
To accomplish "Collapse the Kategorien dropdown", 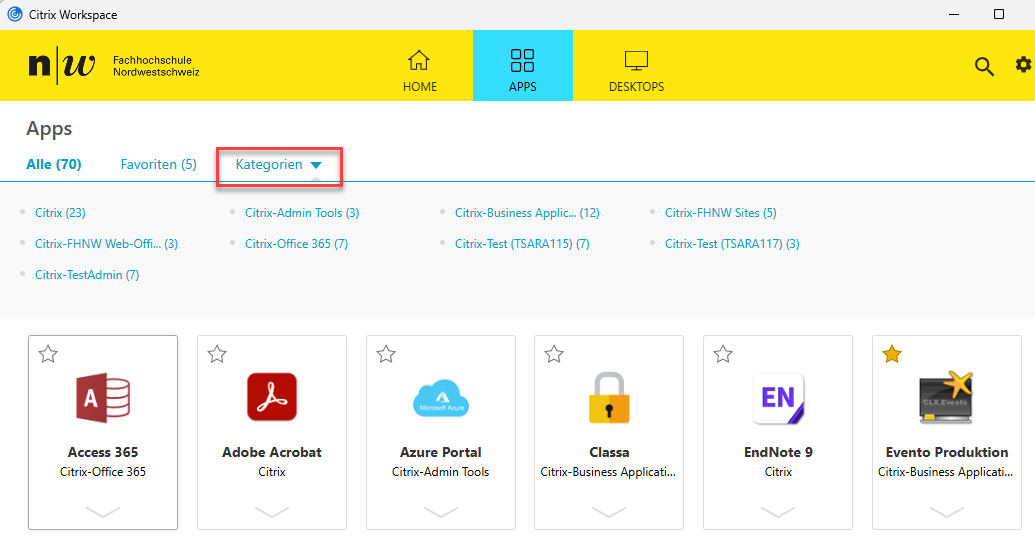I will pyautogui.click(x=279, y=165).
